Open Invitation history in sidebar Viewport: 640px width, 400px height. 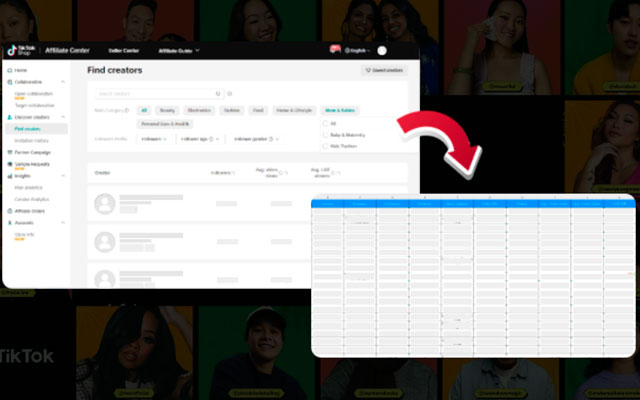31,141
